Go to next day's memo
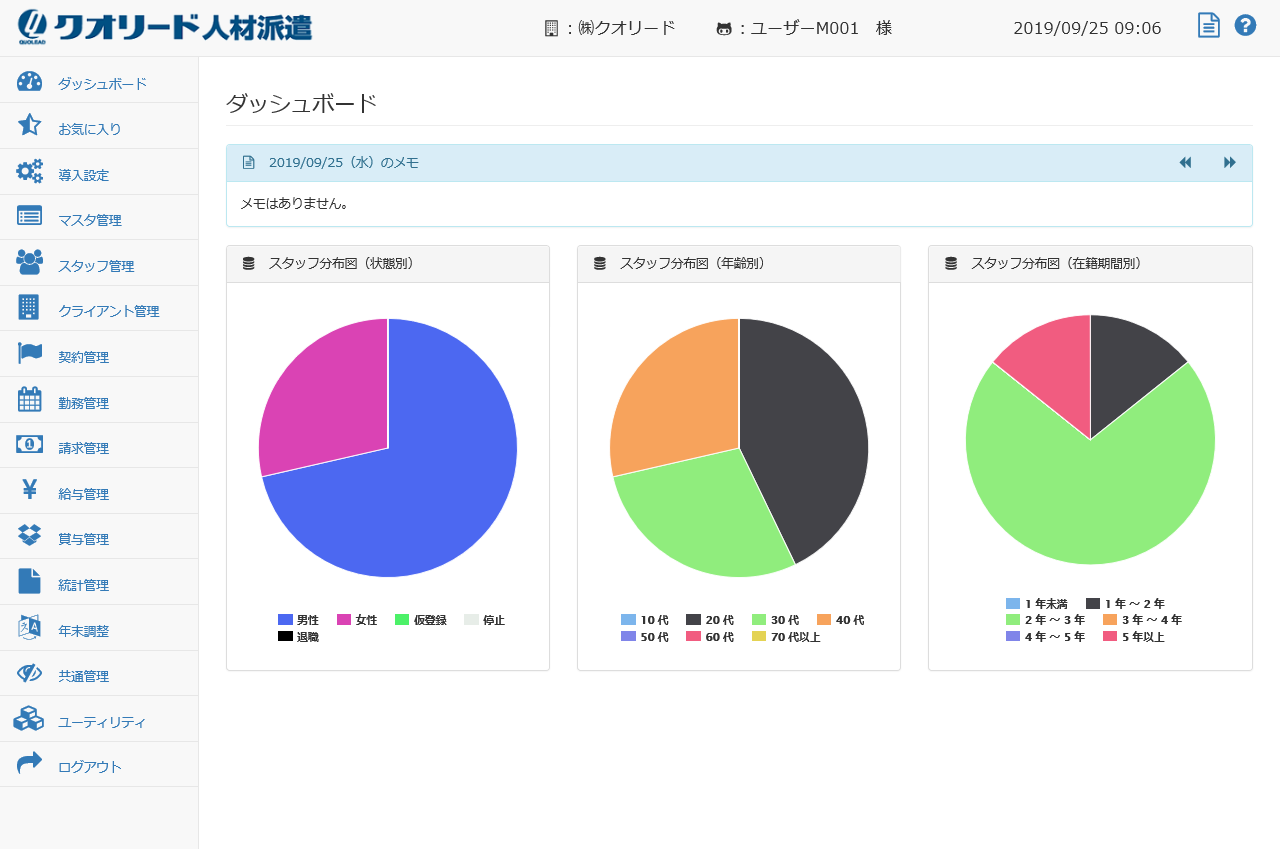The height and width of the screenshot is (849, 1280). point(1229,163)
